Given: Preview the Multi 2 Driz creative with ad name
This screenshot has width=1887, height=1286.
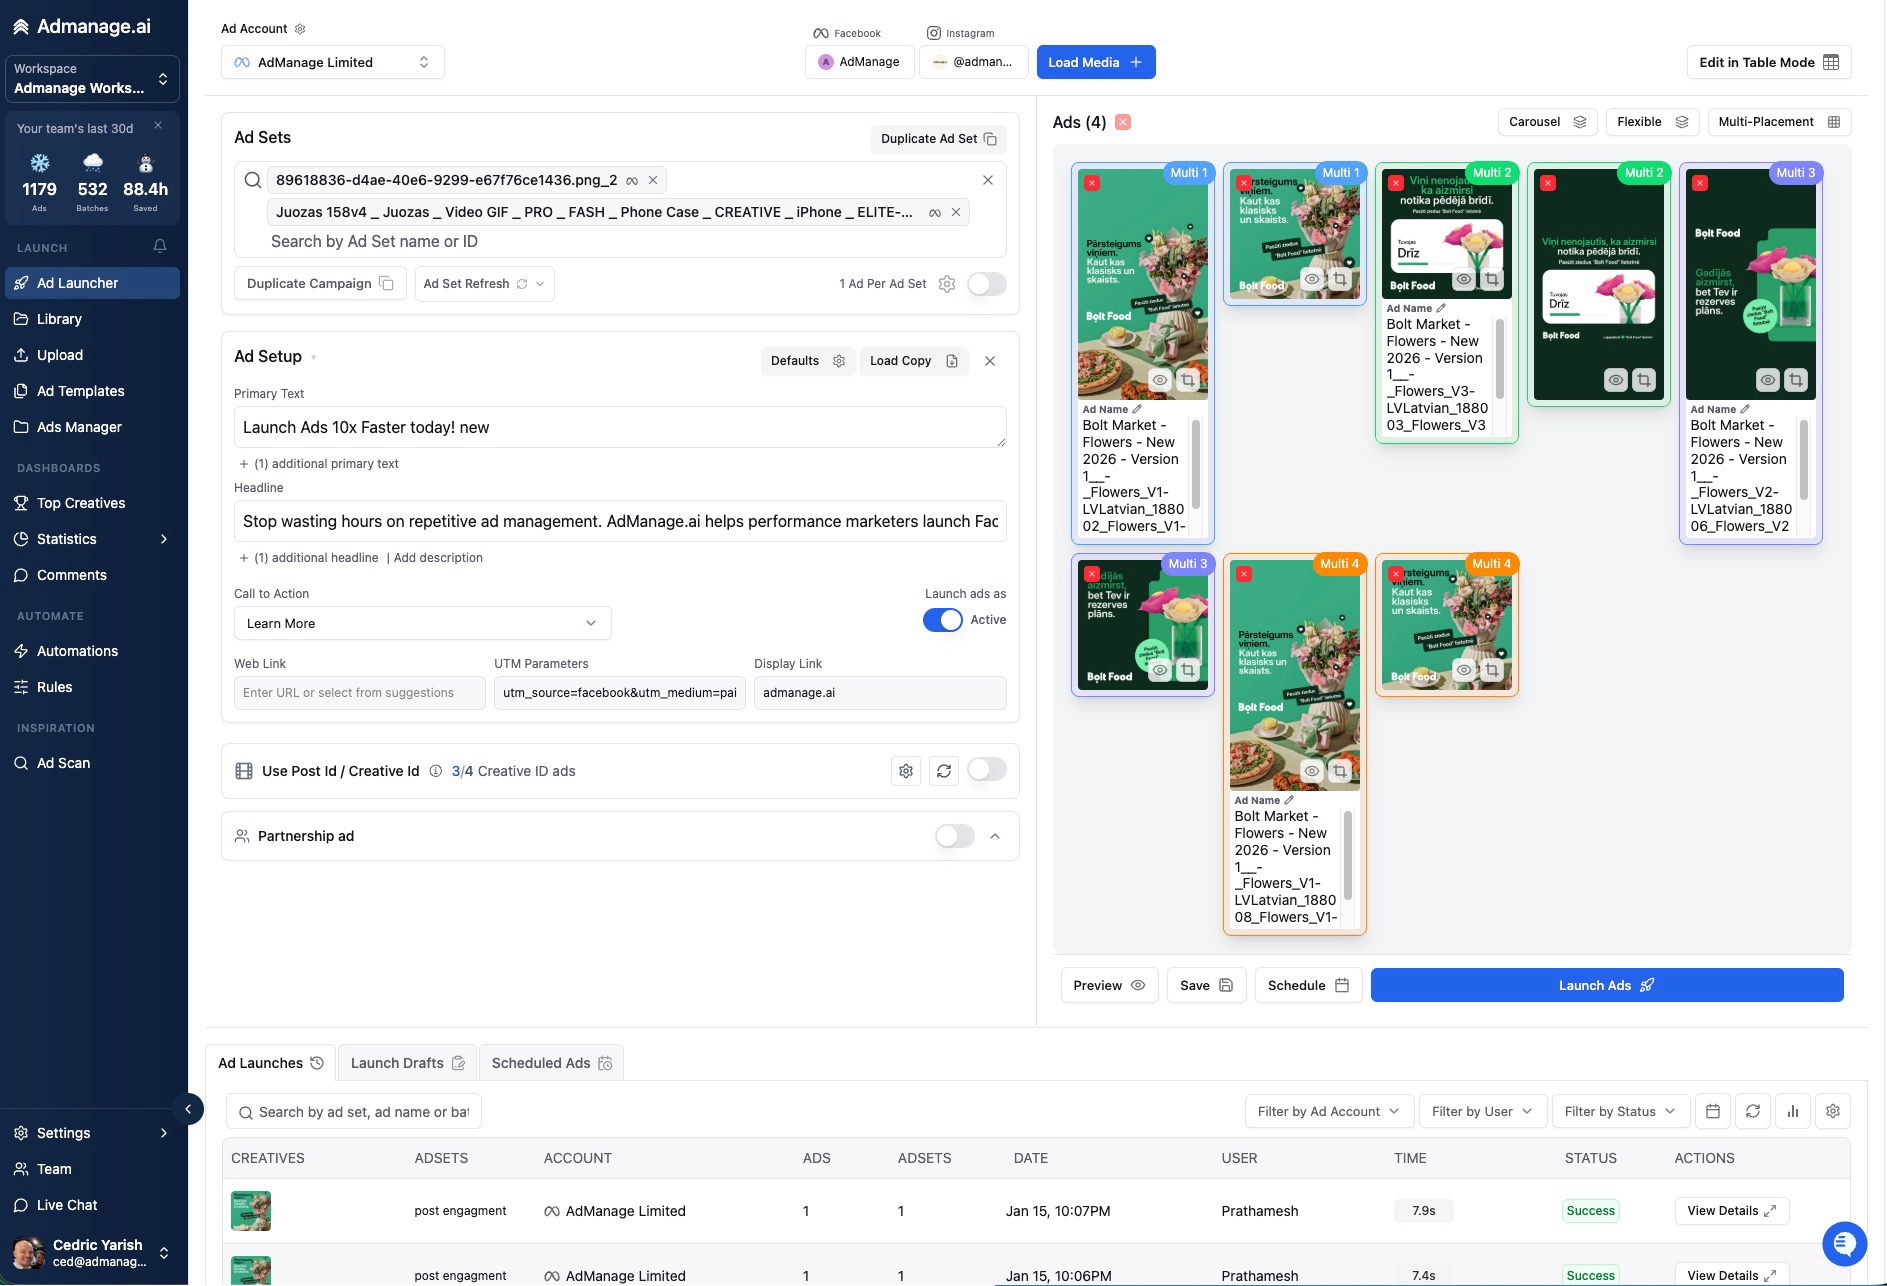Looking at the screenshot, I should 1464,279.
